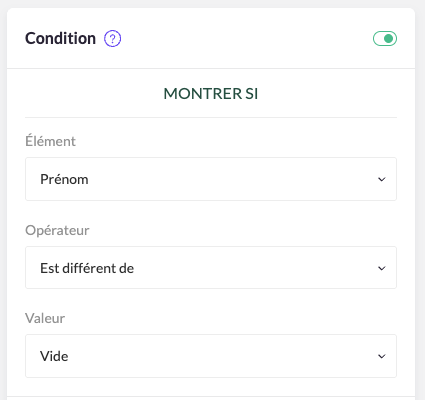
Task: Open the Valeur dropdown showing Vide
Action: (x=211, y=356)
